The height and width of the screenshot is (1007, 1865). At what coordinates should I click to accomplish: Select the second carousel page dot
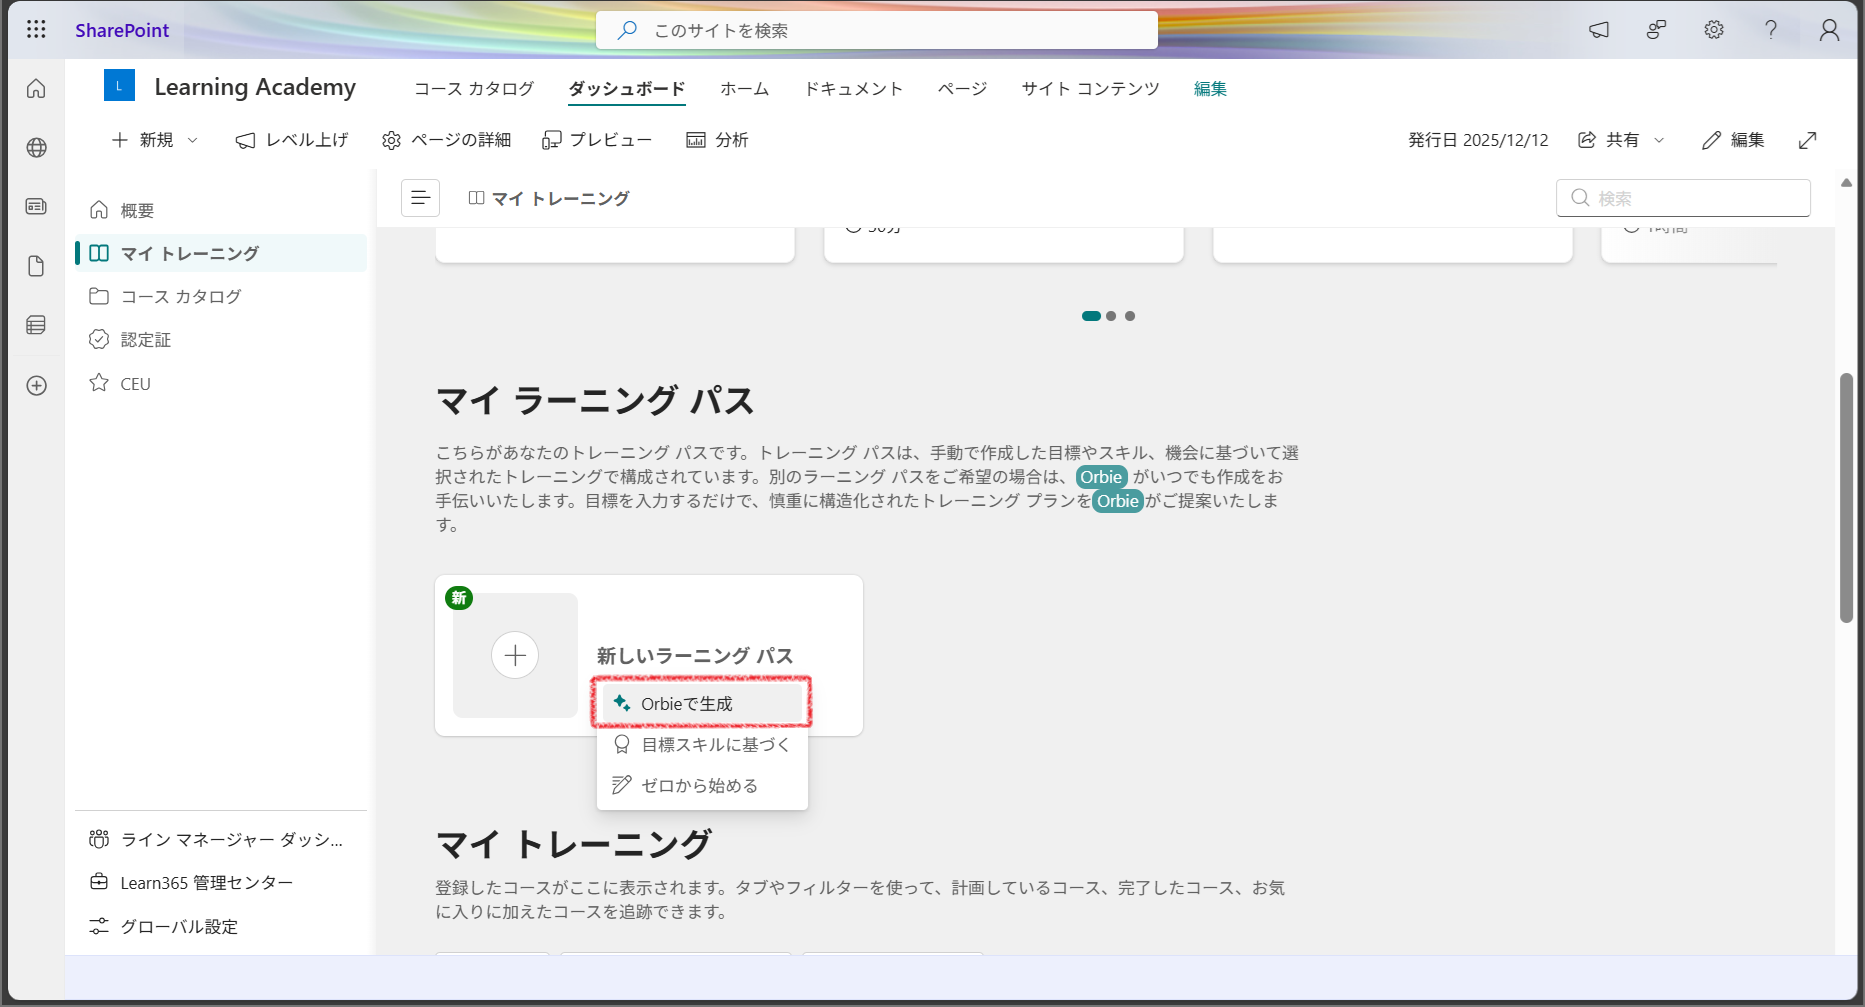[x=1111, y=316]
